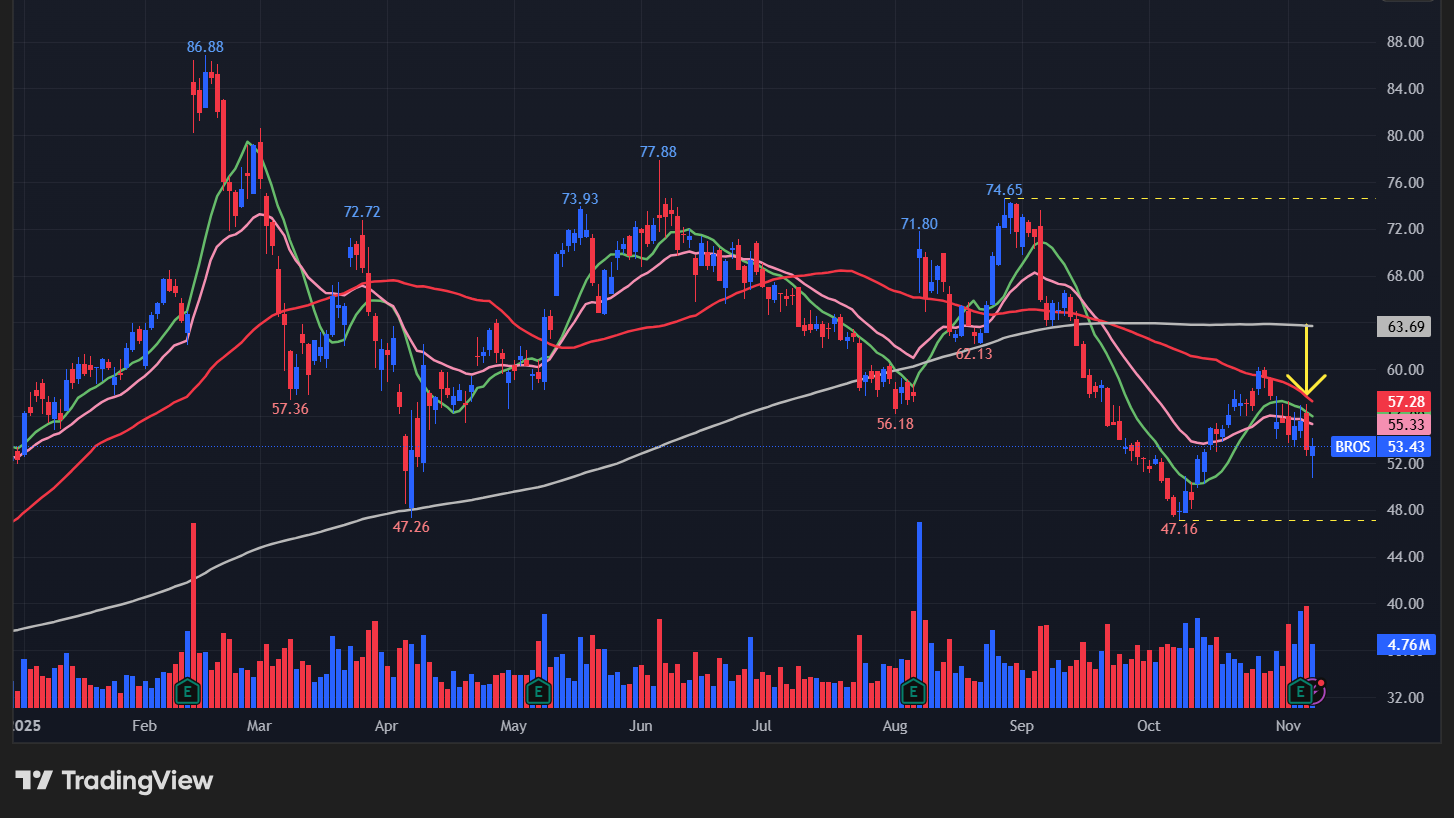Click the blue BROS symbol label
Viewport: 1454px width, 818px height.
coord(1352,446)
